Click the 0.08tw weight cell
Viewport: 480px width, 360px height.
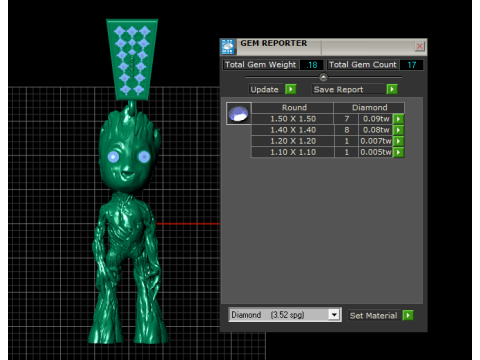coord(376,130)
